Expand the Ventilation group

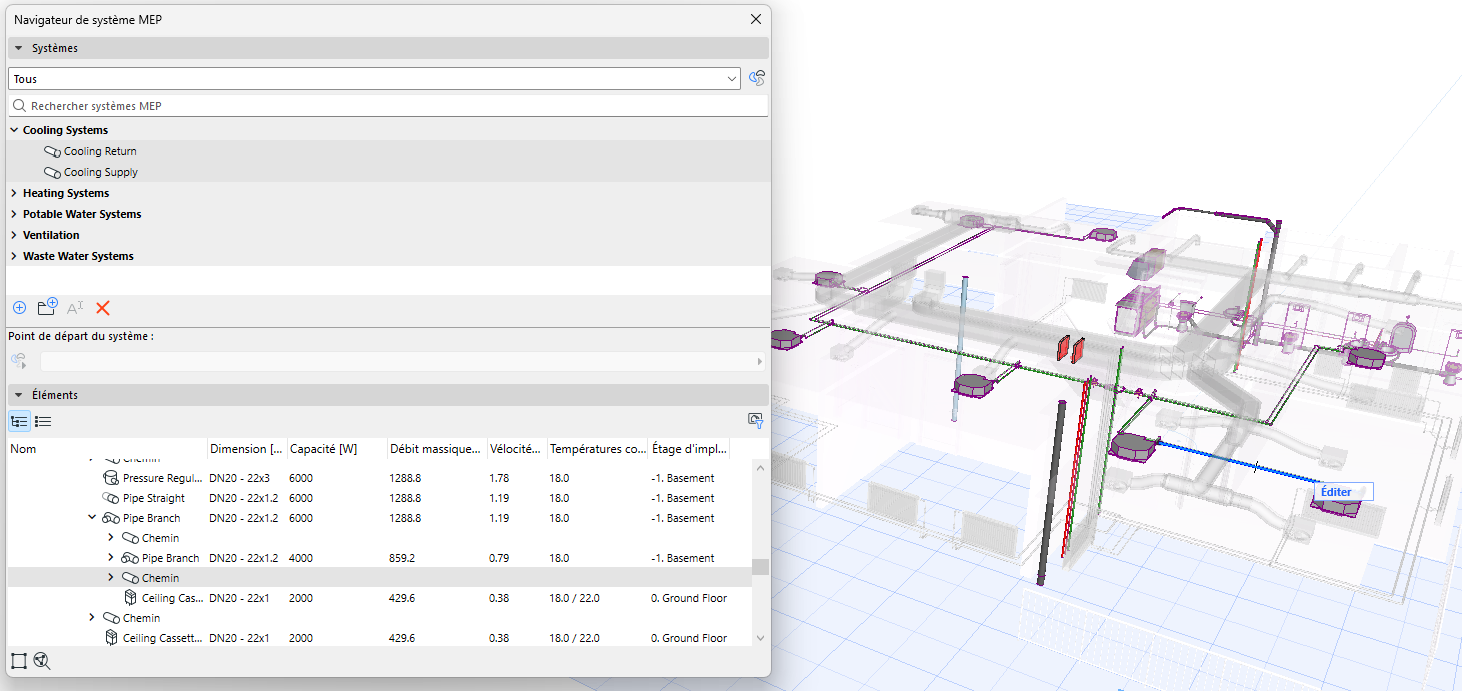point(14,235)
